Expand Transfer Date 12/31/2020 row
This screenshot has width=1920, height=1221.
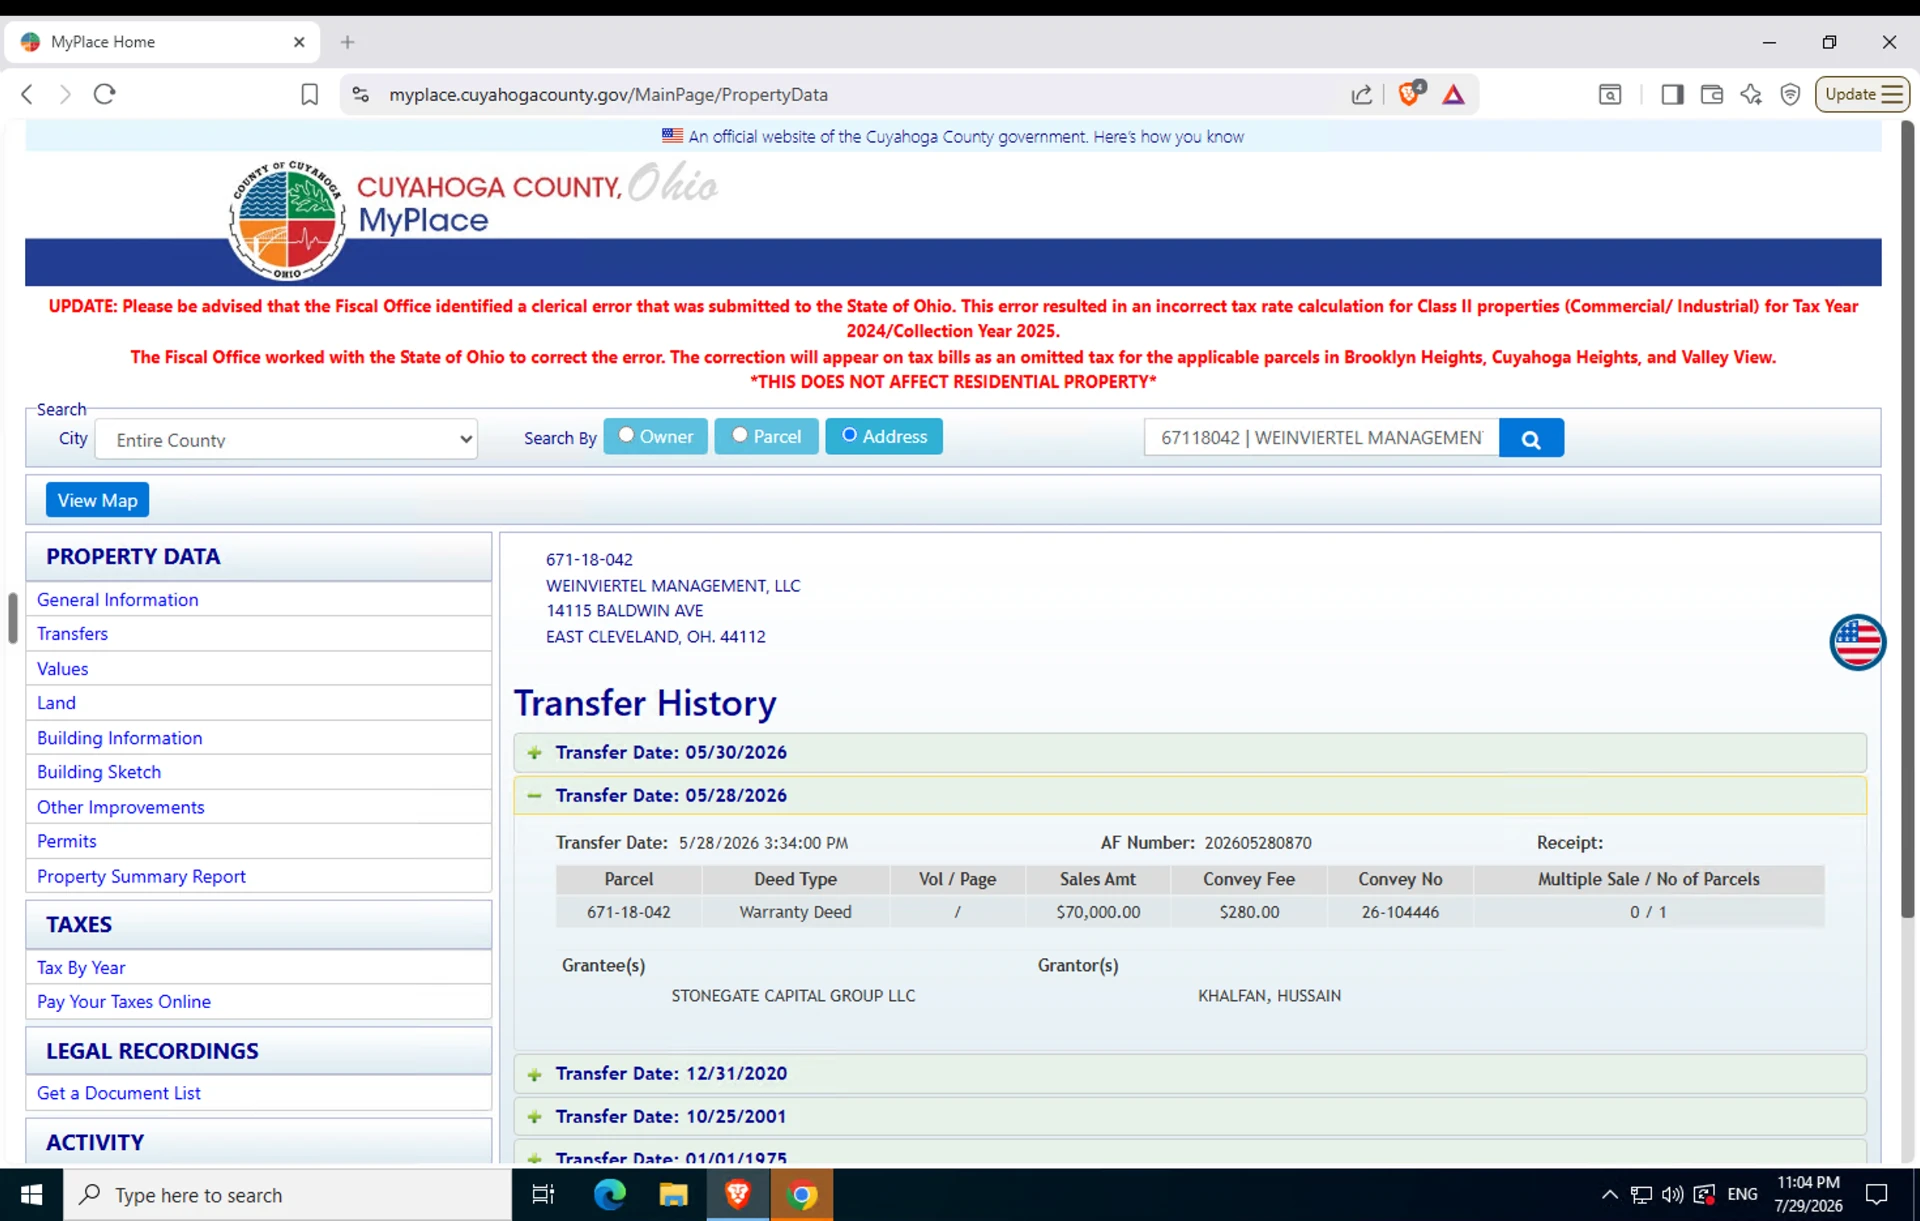pyautogui.click(x=1190, y=1073)
